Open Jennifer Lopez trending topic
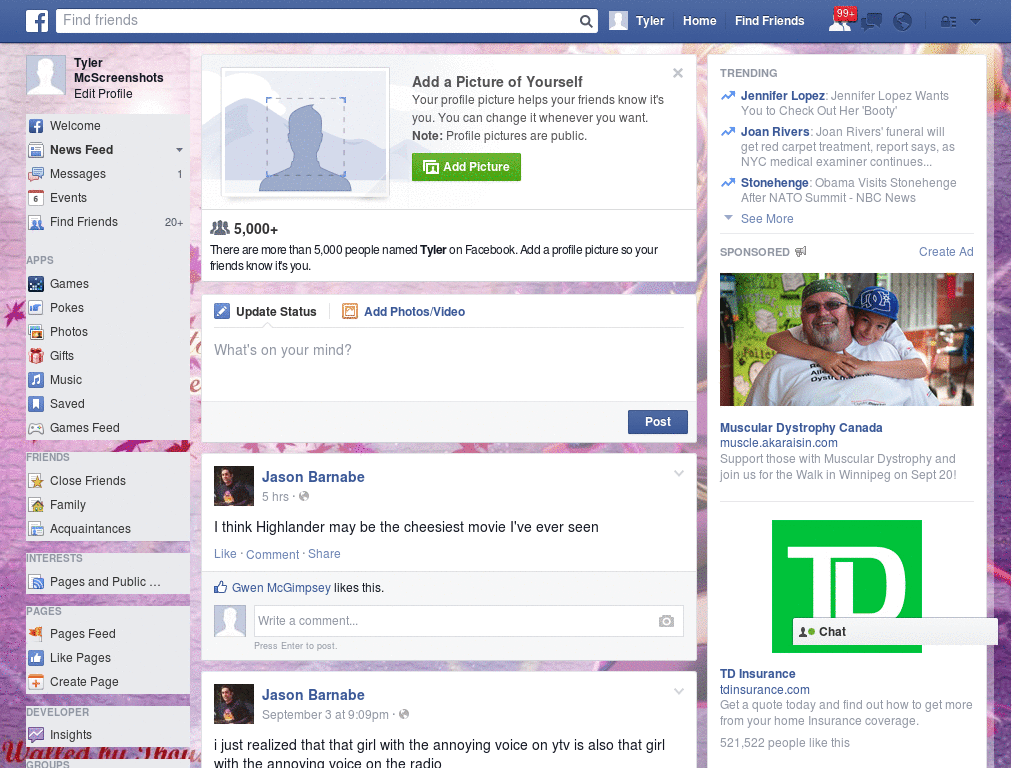Screen dimensions: 1024x768 (782, 96)
